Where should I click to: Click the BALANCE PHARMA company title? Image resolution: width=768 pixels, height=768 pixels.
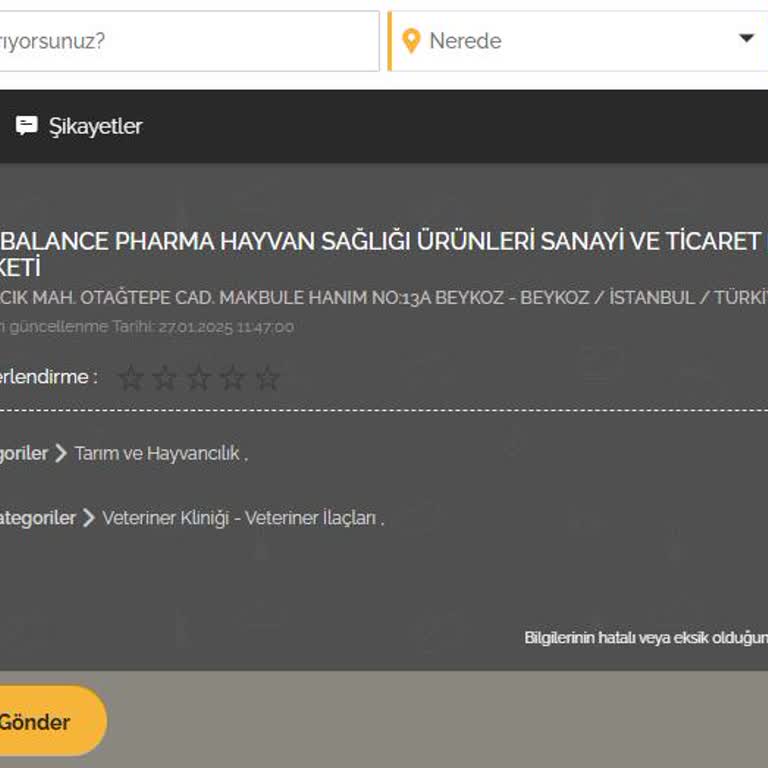click(384, 254)
